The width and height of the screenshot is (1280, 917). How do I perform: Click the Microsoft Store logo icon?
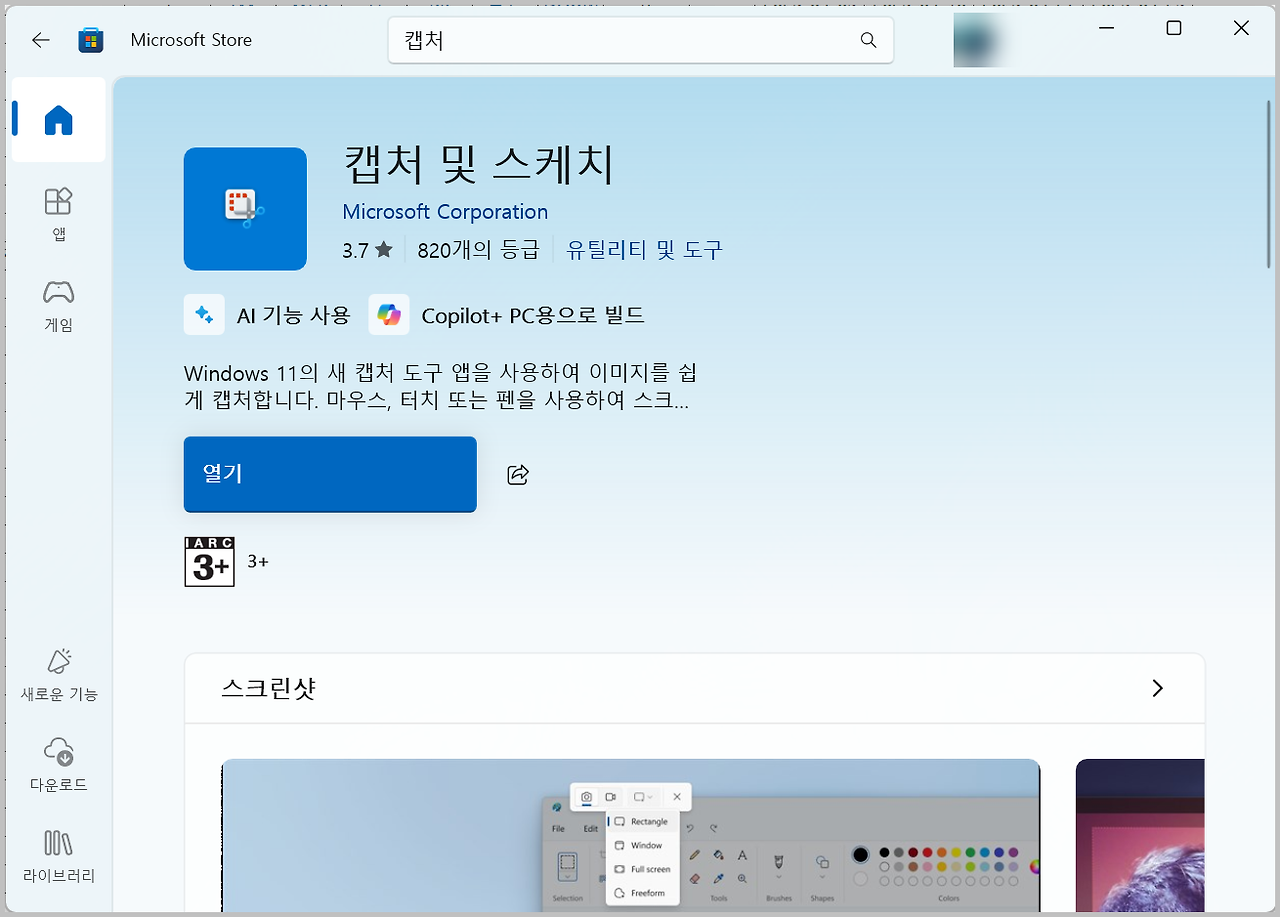[x=91, y=40]
